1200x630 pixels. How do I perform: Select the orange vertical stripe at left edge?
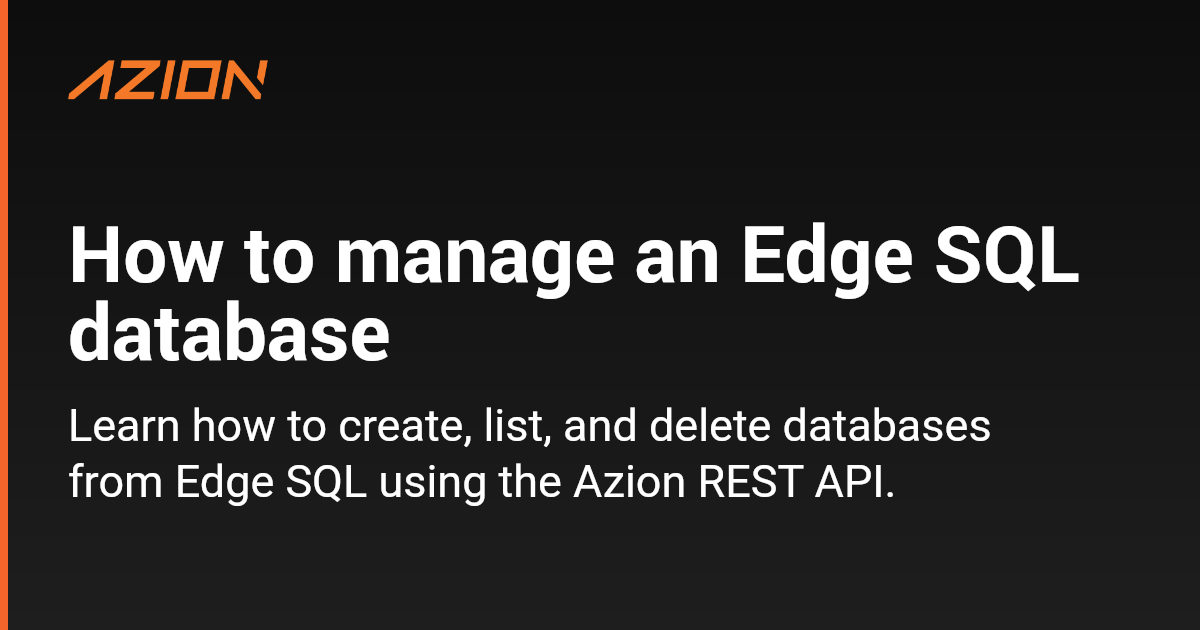pos(4,315)
